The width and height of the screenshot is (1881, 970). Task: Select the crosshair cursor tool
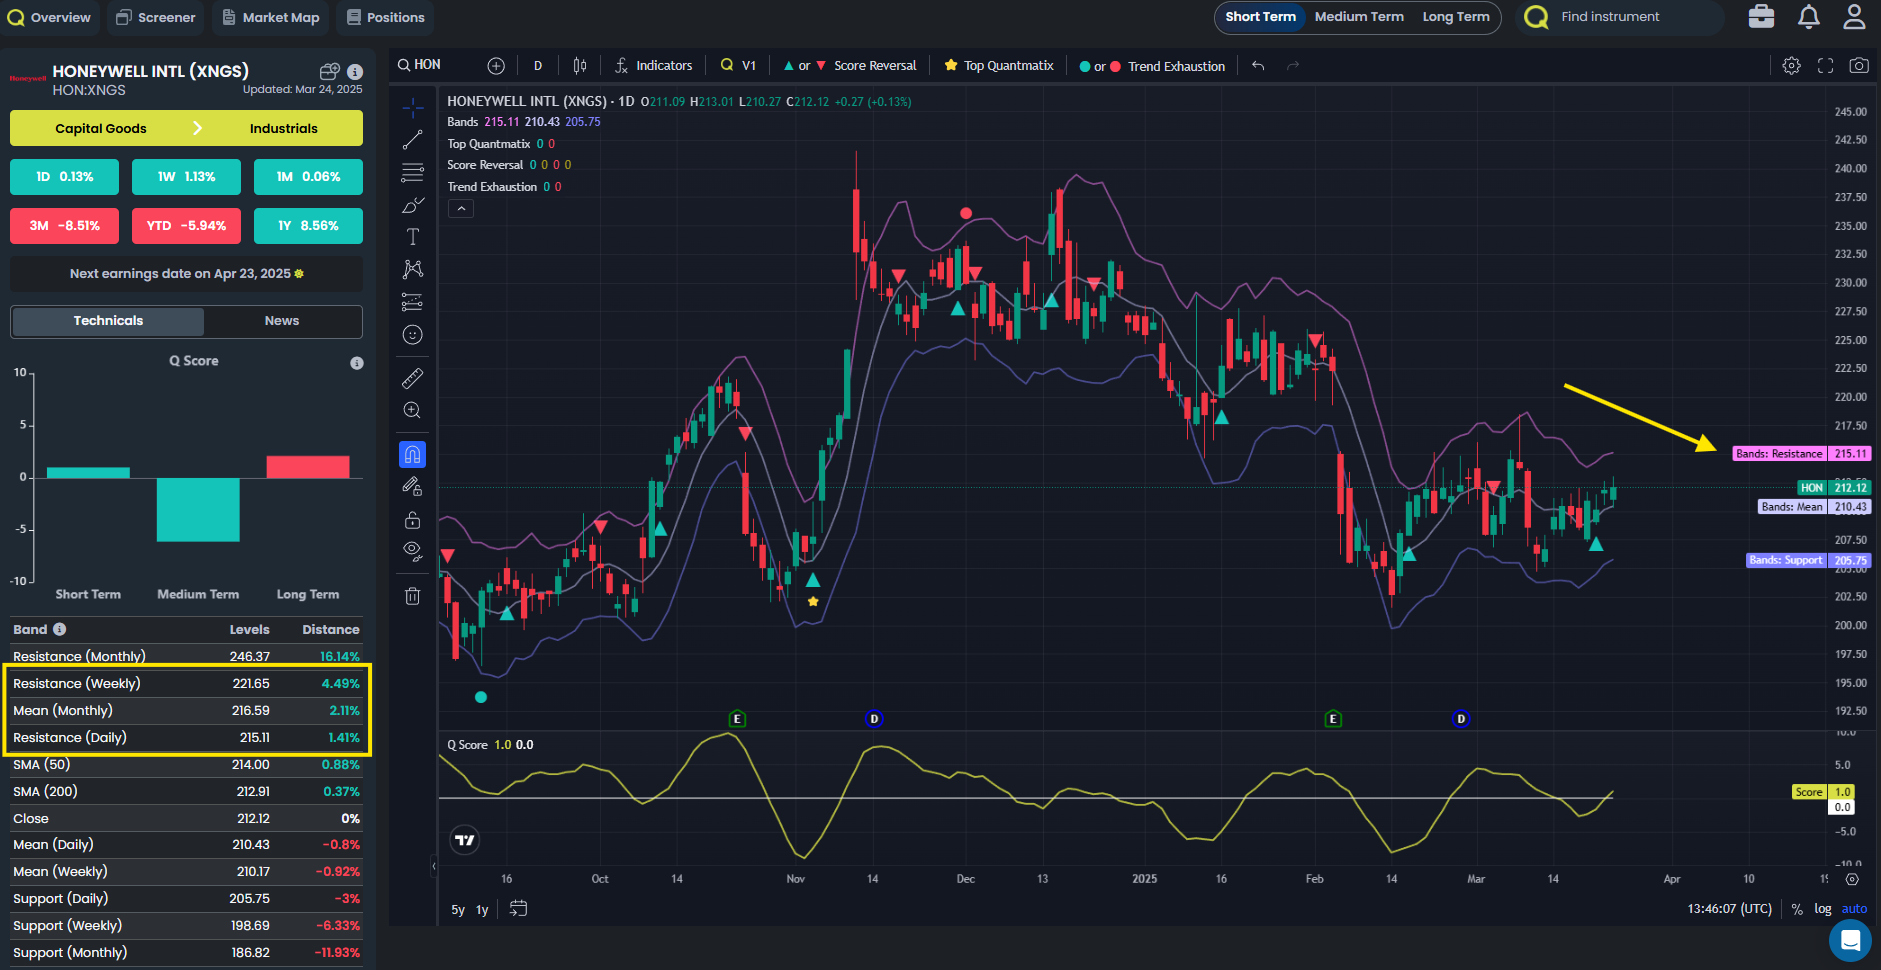412,108
